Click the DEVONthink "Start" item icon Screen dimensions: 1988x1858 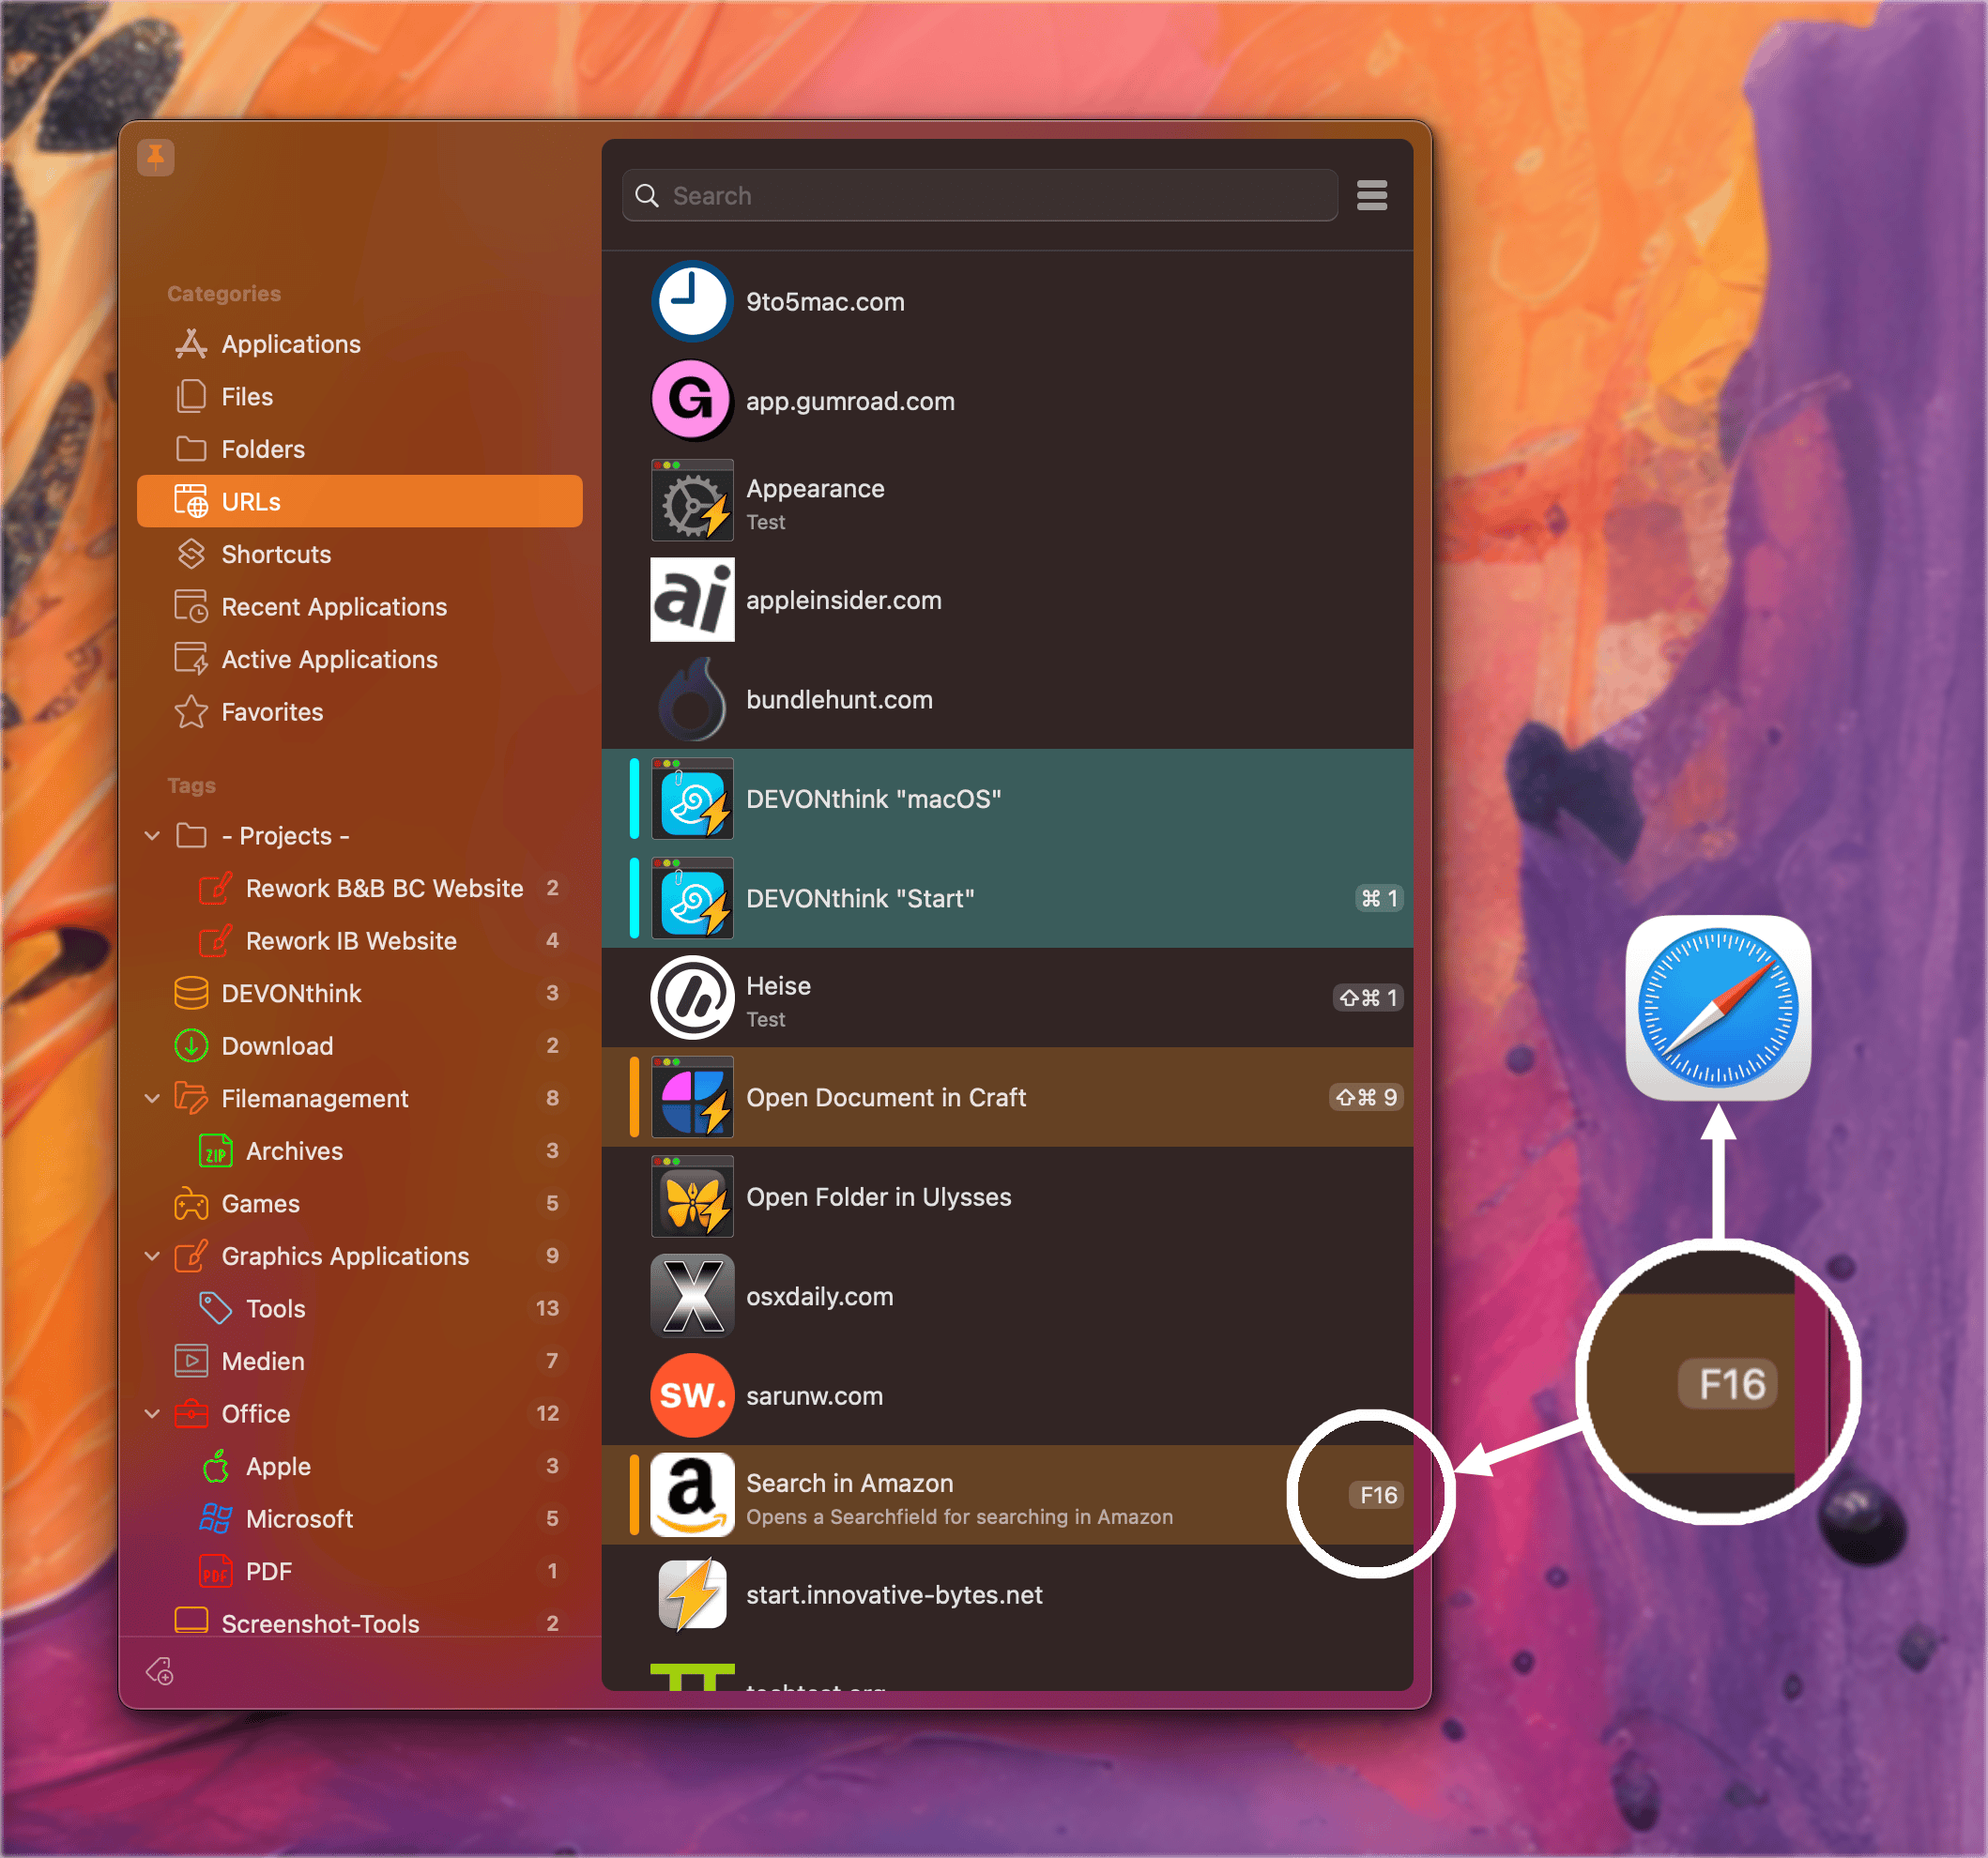[x=692, y=898]
